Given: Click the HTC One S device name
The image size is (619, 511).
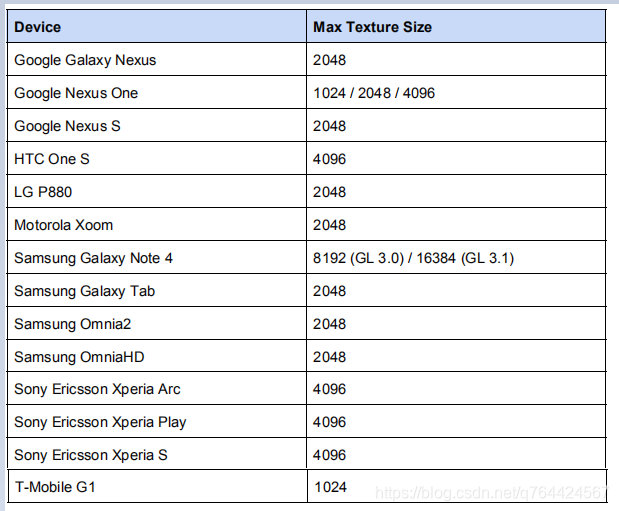Looking at the screenshot, I should coord(52,159).
